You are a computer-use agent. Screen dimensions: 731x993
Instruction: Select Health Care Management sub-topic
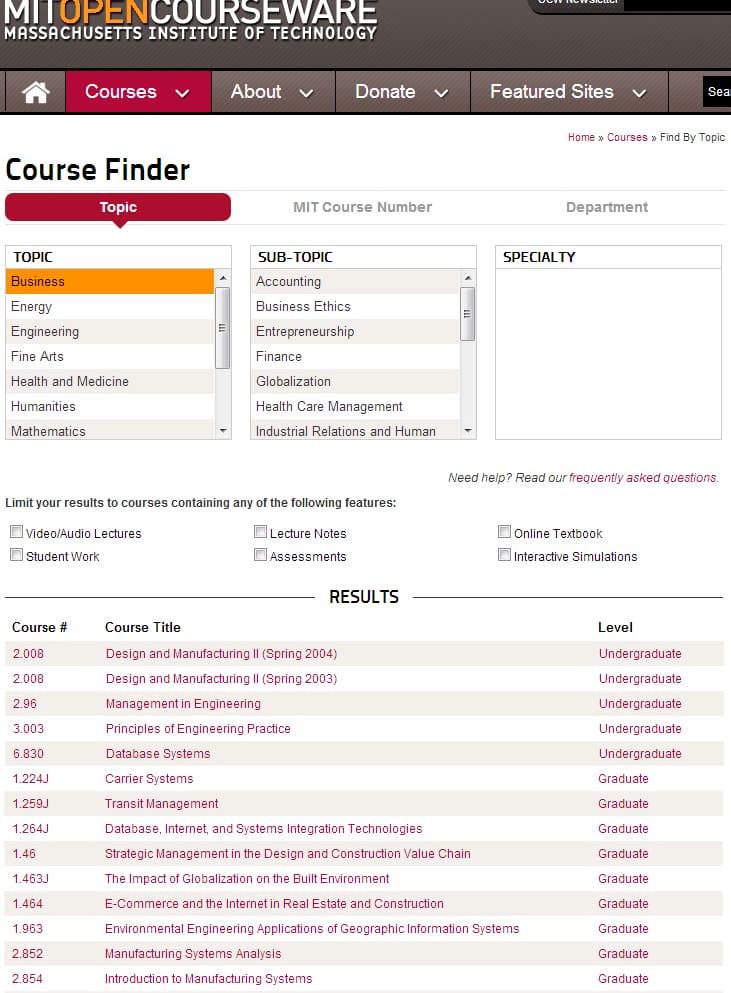point(355,407)
